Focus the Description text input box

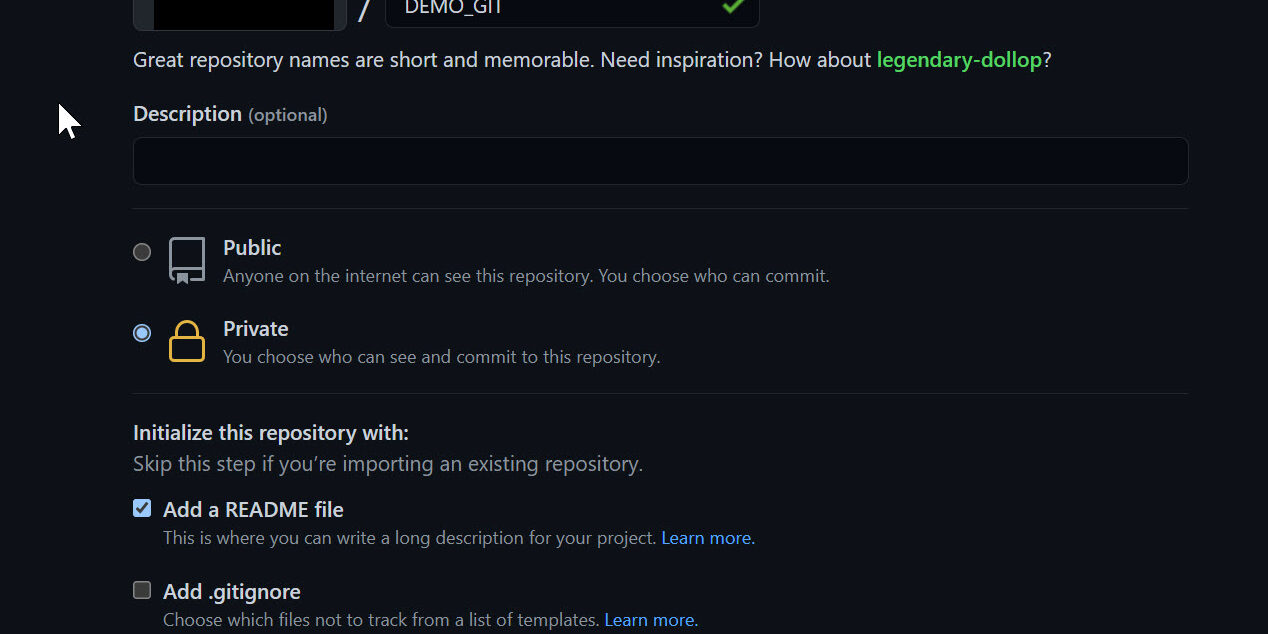[x=660, y=161]
